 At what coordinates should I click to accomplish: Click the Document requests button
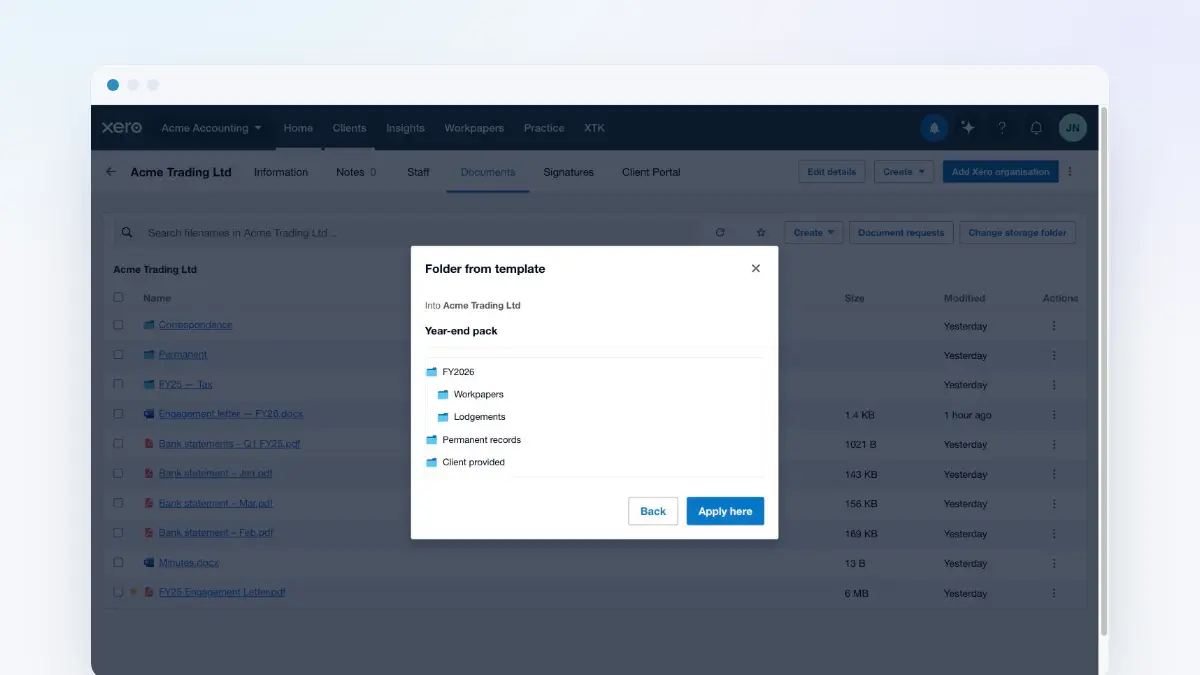[901, 233]
